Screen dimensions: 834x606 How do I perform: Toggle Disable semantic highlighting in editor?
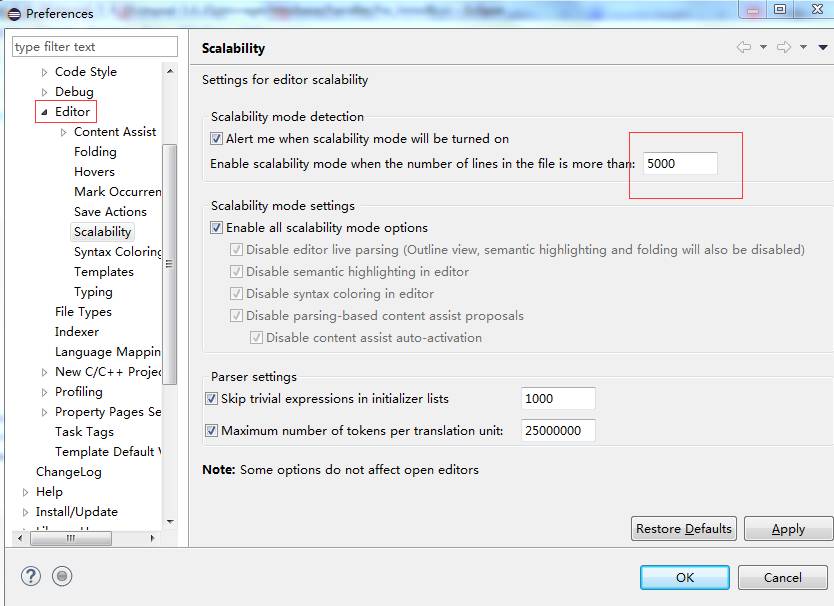[236, 272]
